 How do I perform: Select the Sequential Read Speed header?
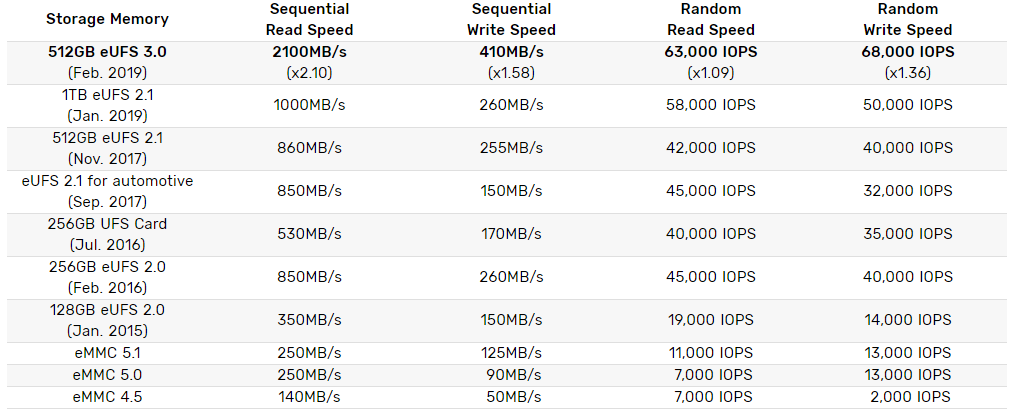pyautogui.click(x=310, y=19)
